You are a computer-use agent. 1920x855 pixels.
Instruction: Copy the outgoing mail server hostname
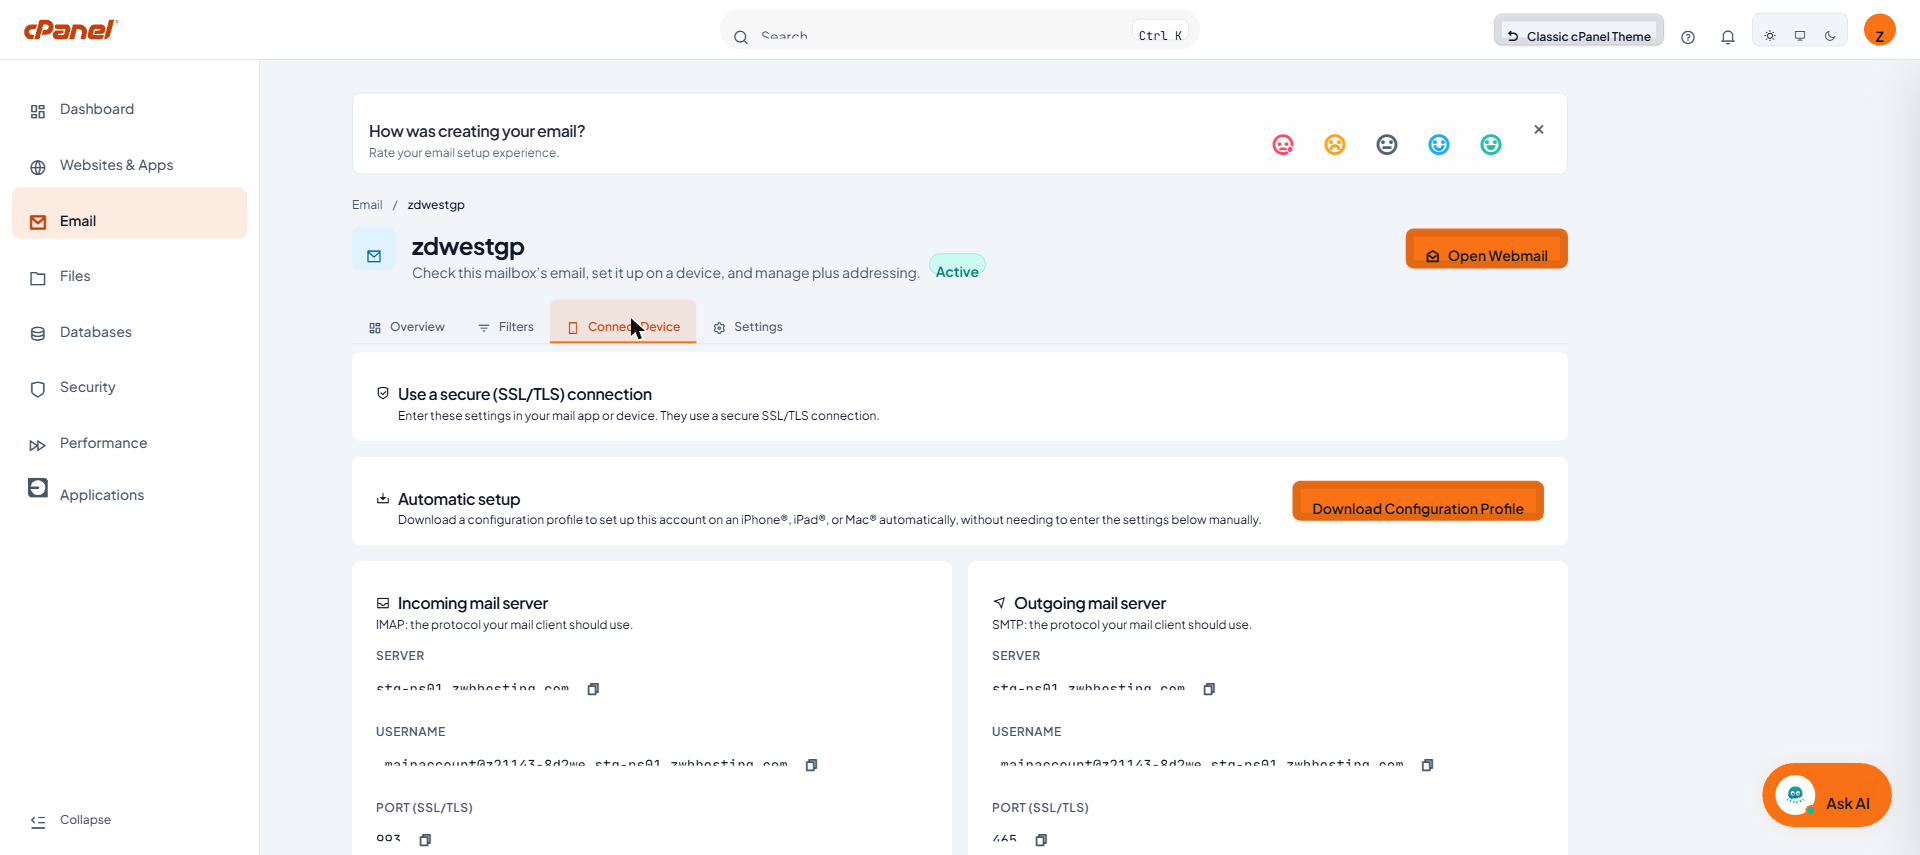pyautogui.click(x=1209, y=689)
